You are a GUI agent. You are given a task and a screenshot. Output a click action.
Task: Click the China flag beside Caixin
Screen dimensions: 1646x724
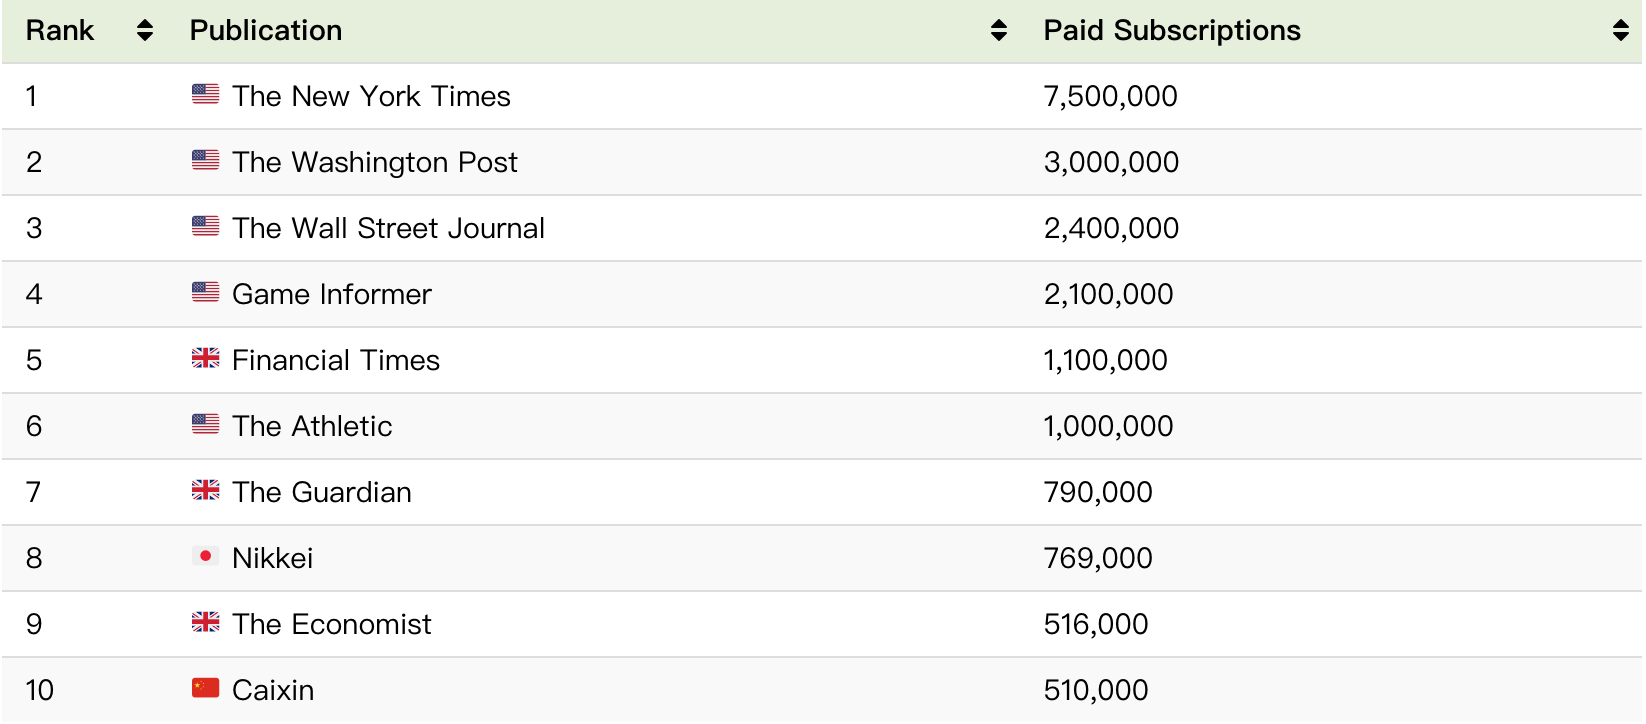tap(205, 688)
